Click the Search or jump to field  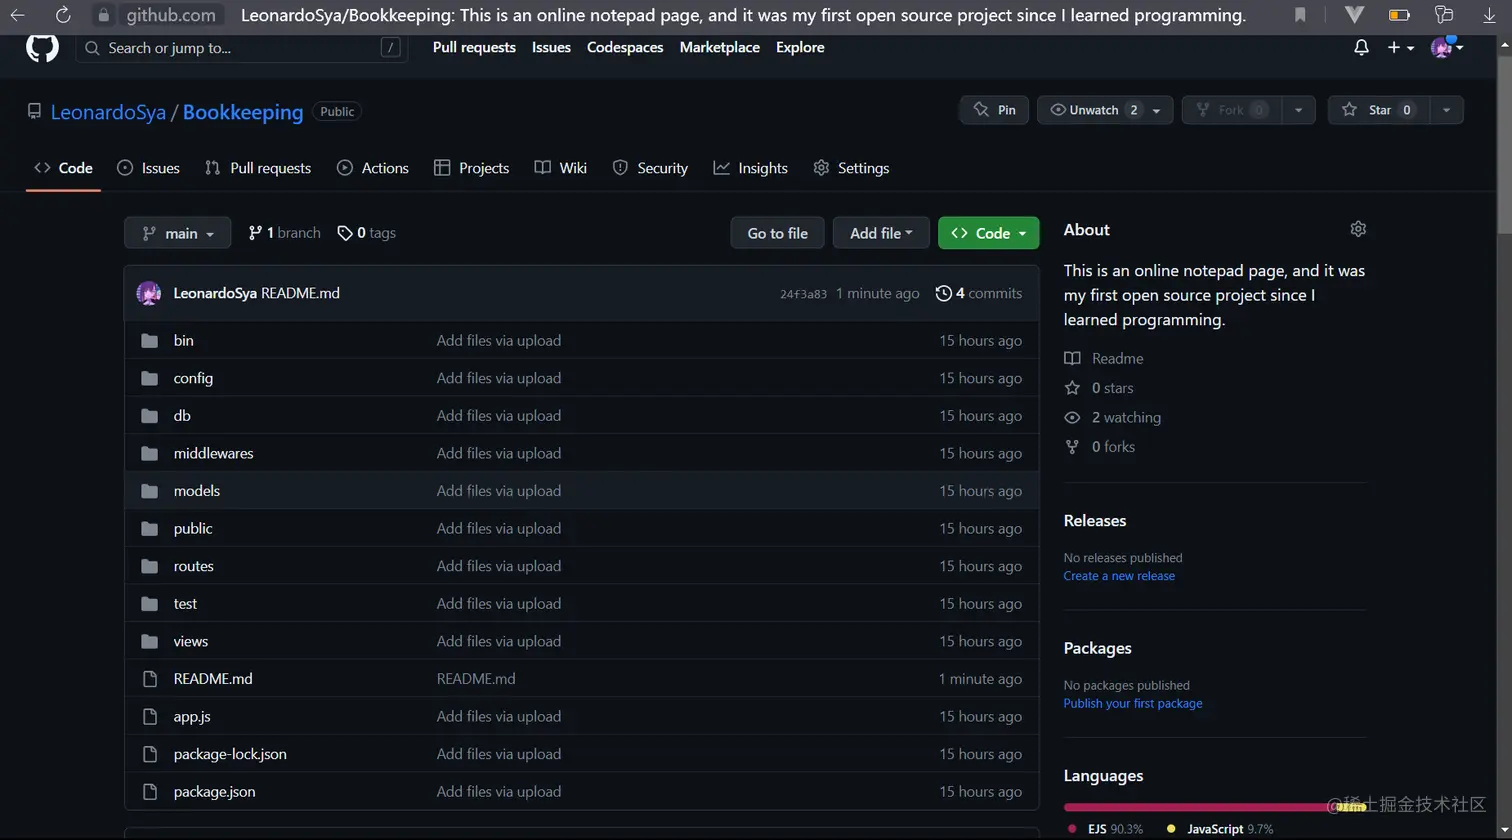(x=242, y=48)
